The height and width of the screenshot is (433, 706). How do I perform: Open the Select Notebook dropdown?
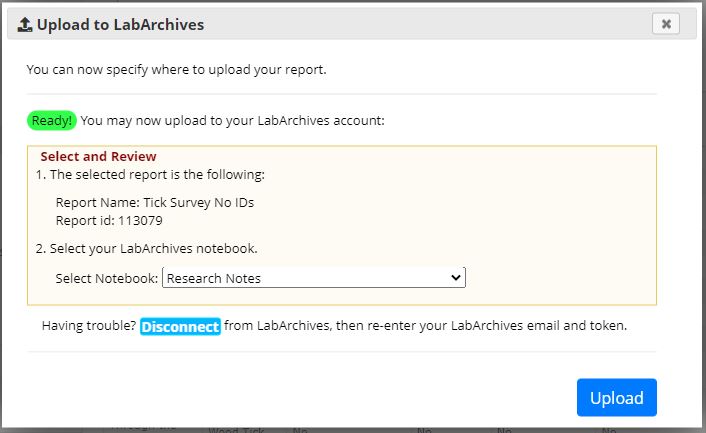313,278
